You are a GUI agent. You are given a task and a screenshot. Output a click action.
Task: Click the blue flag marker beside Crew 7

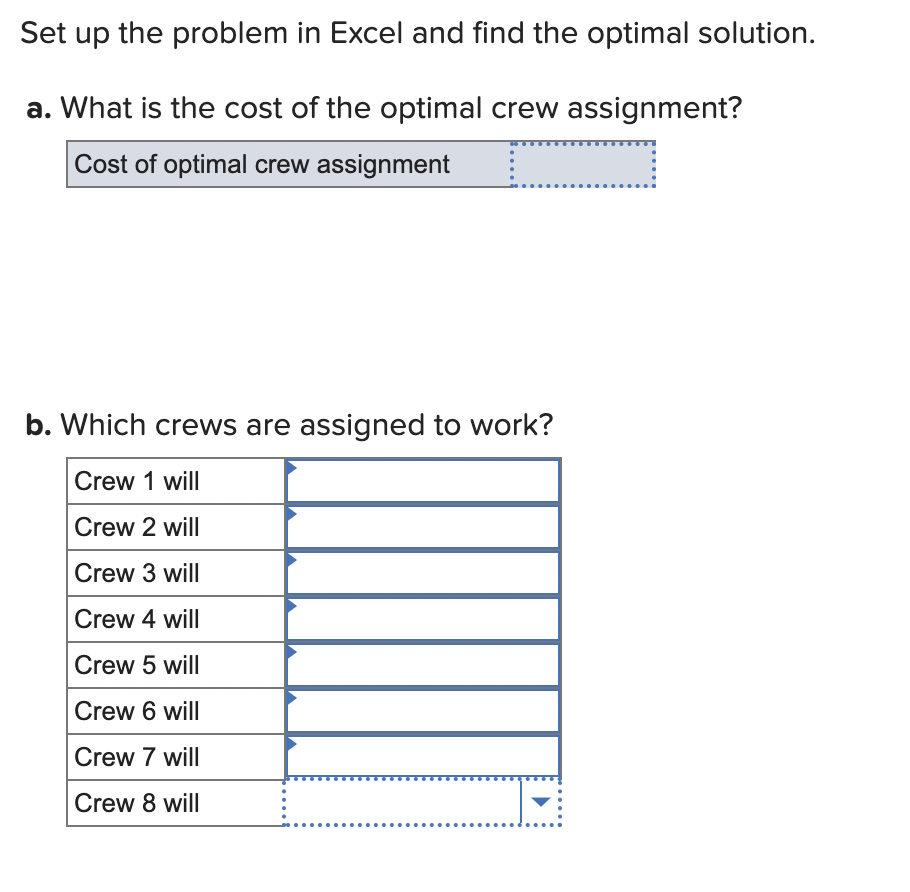point(290,742)
